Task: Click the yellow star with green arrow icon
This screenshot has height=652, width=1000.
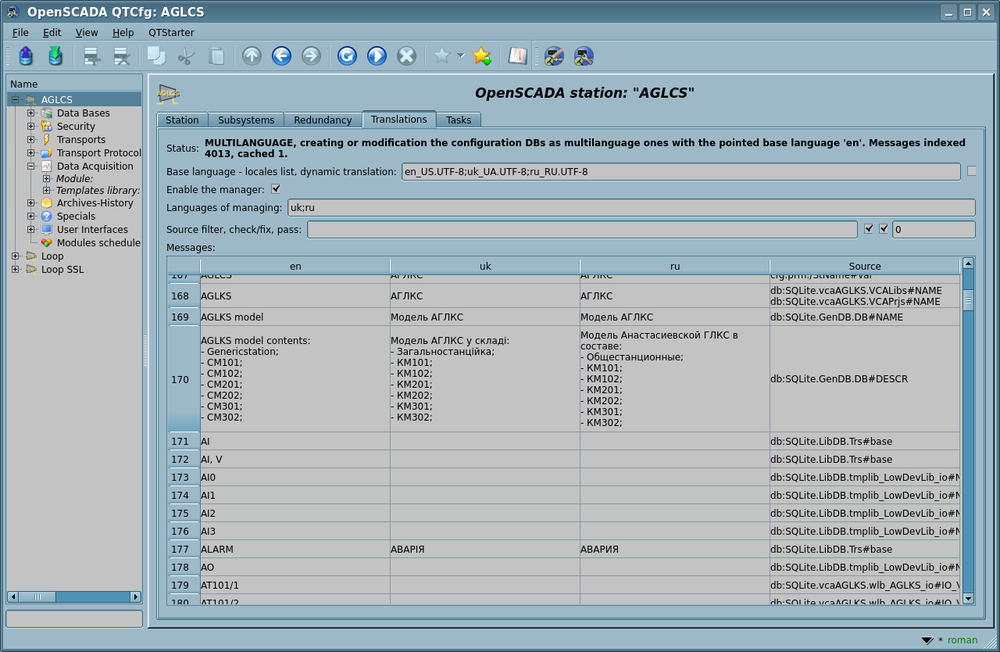Action: (x=481, y=56)
